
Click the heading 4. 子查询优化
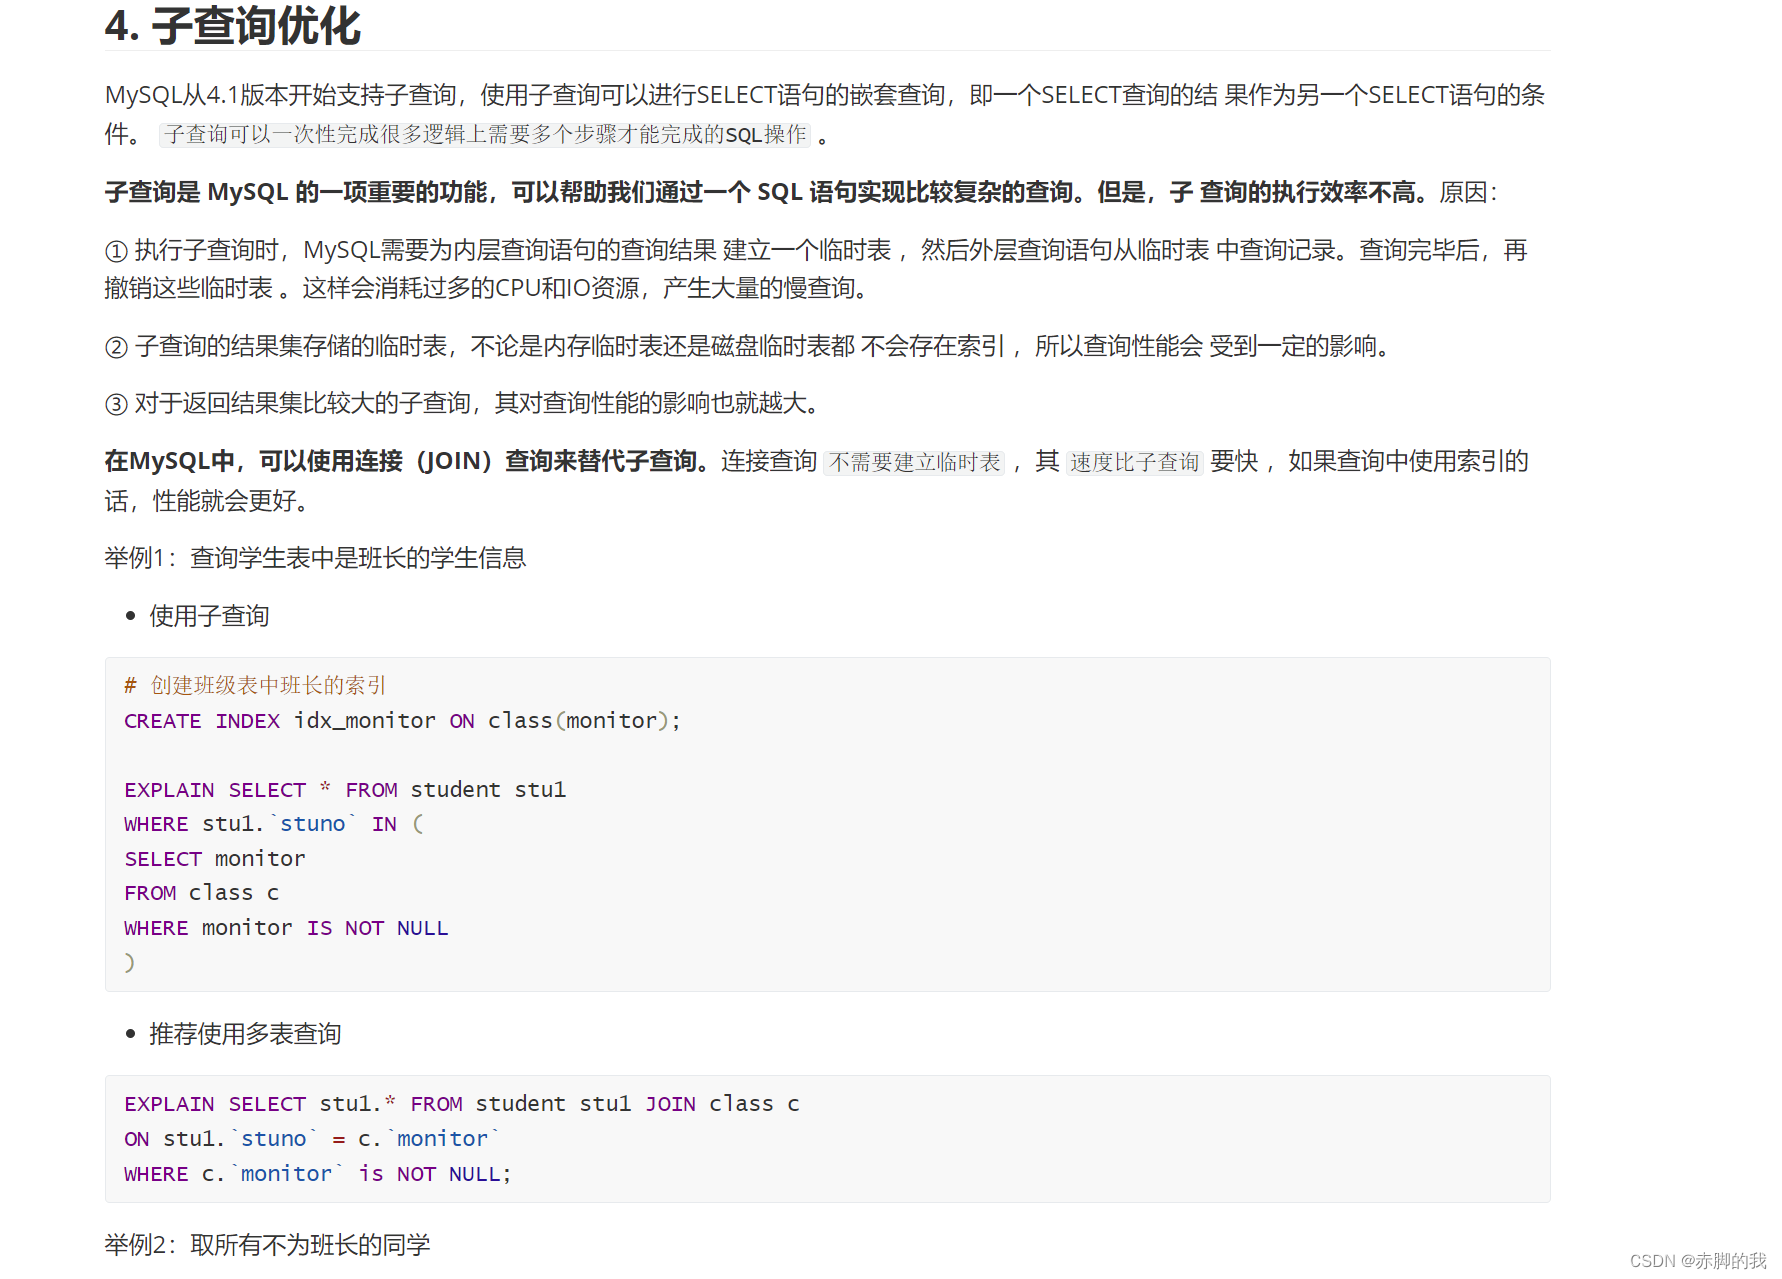[x=234, y=28]
